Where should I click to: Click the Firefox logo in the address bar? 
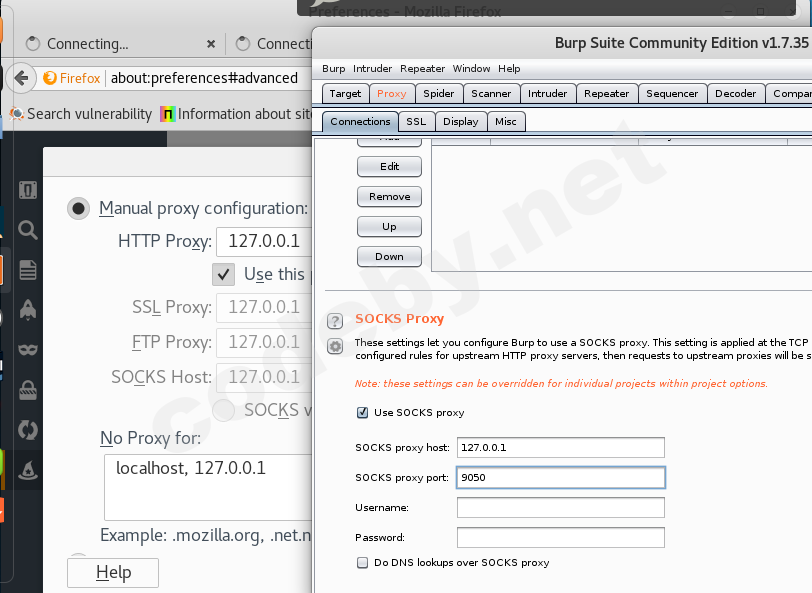pos(50,78)
